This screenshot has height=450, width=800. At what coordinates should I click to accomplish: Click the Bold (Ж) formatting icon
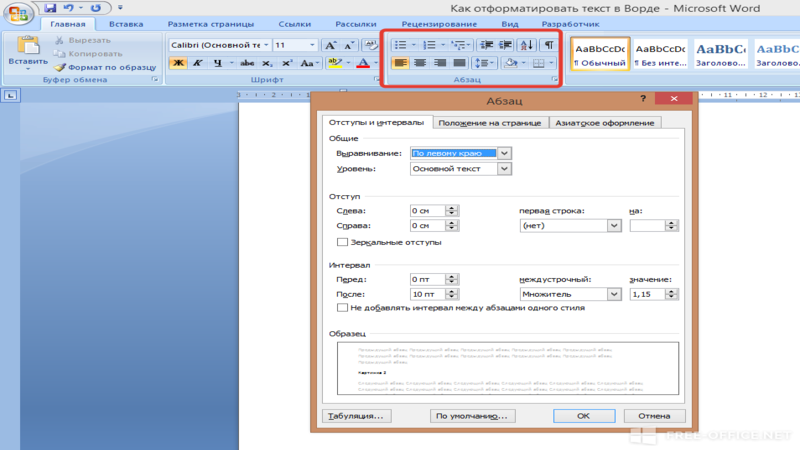pos(178,63)
